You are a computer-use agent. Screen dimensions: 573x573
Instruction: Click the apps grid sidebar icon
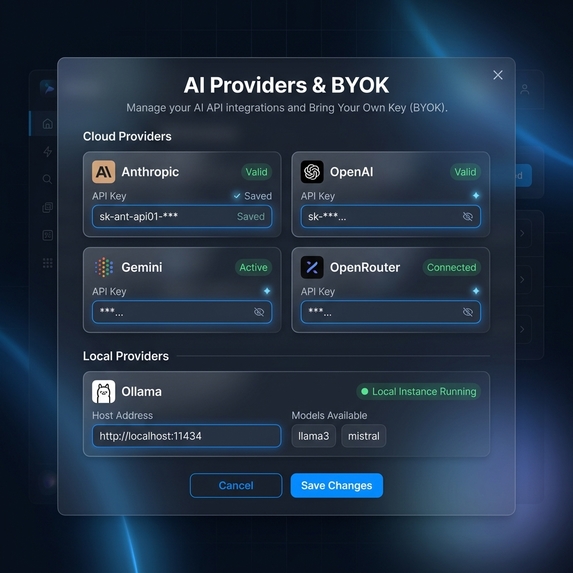48,263
